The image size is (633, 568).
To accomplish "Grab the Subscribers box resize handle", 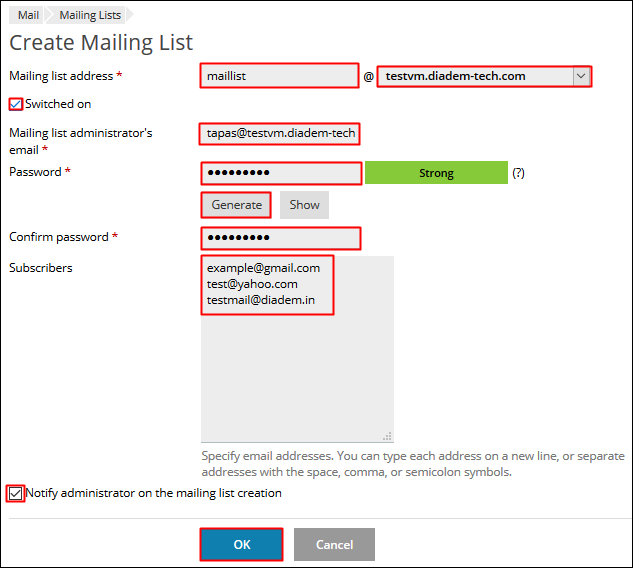I will tap(388, 436).
